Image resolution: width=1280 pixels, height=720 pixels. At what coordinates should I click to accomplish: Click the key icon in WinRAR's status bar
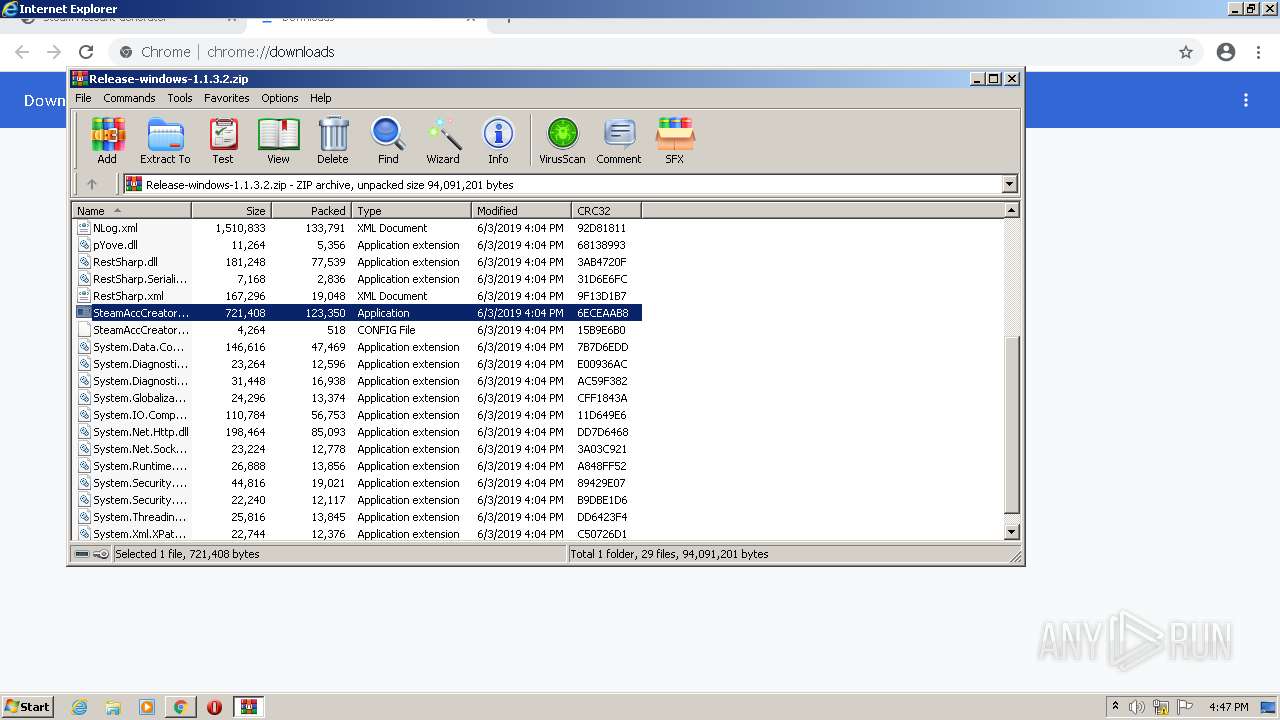point(101,554)
